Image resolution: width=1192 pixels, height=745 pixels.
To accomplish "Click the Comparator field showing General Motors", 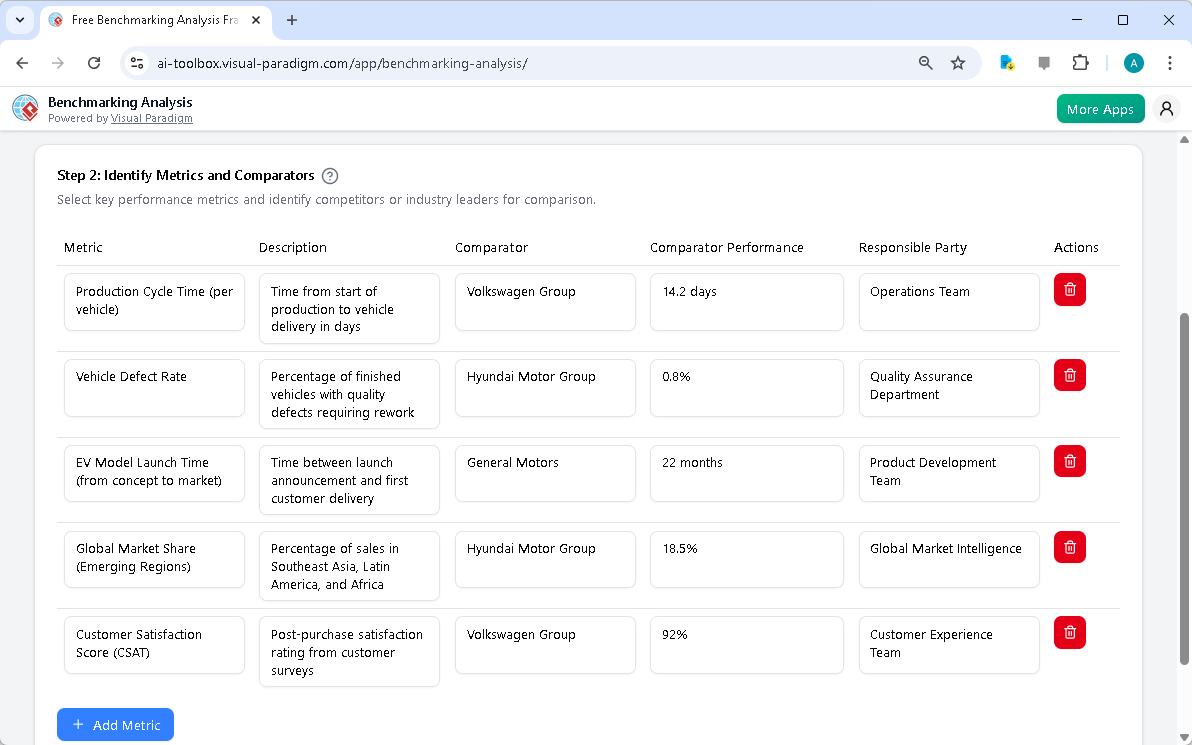I will pos(545,473).
